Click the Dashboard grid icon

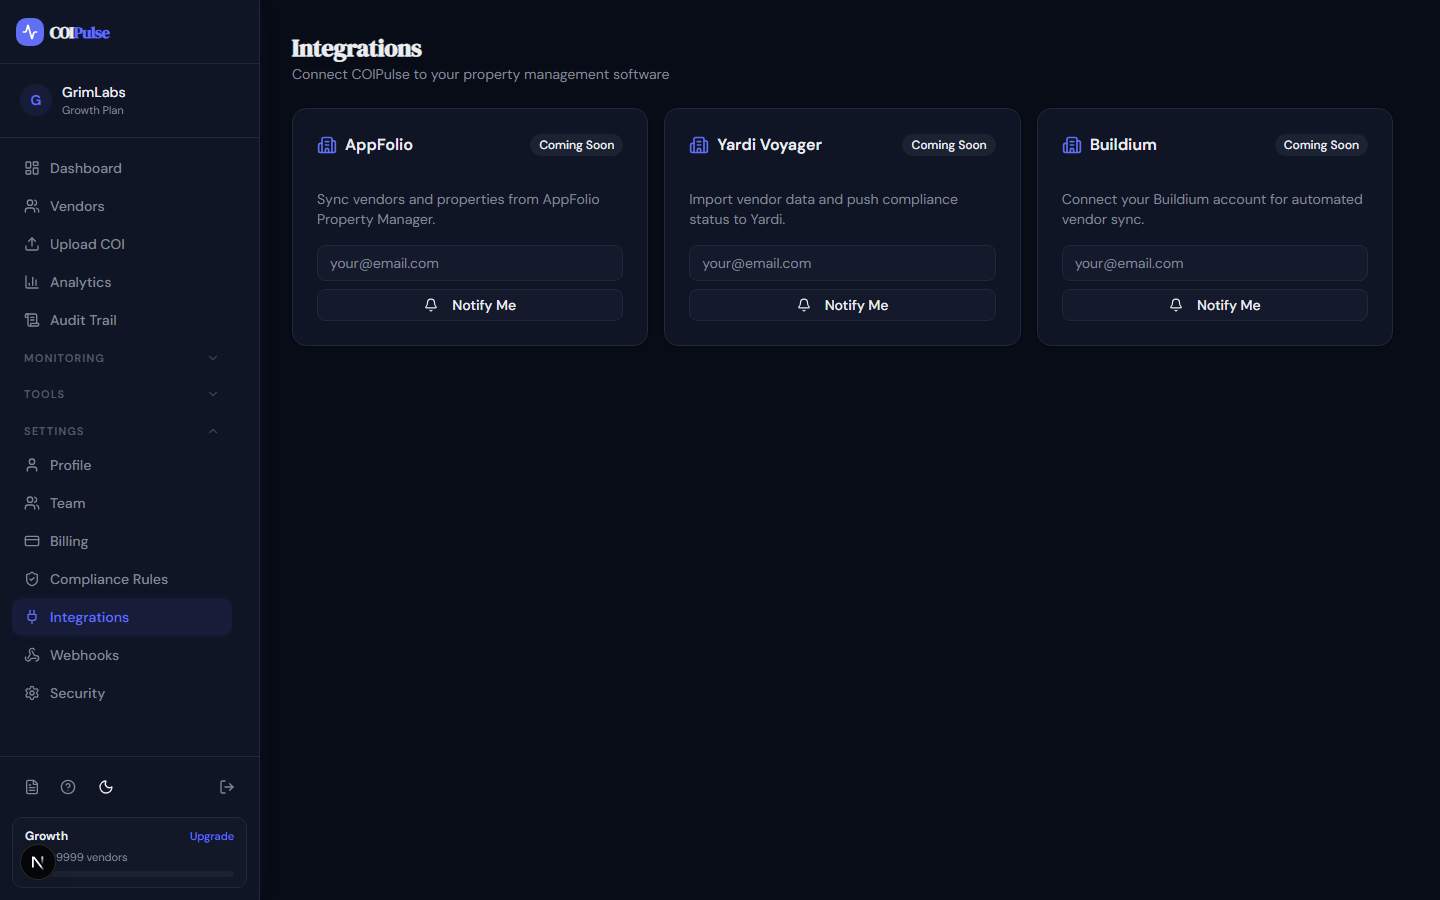pyautogui.click(x=32, y=168)
